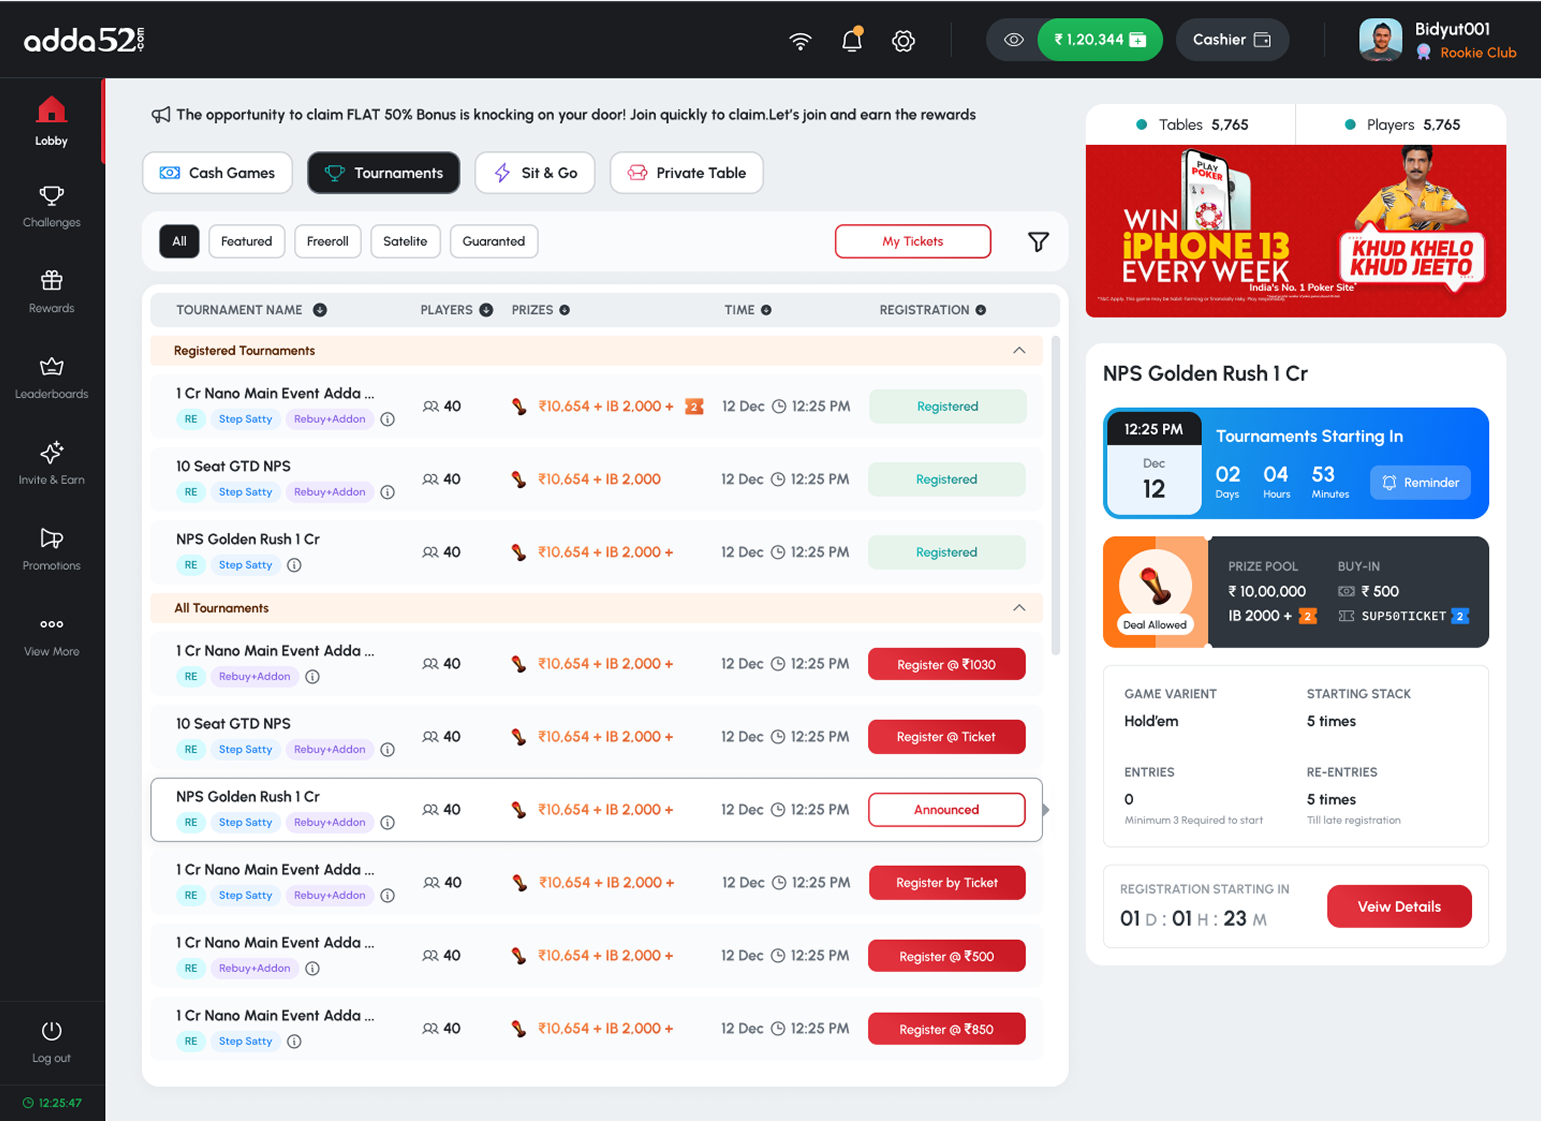Image resolution: width=1541 pixels, height=1121 pixels.
Task: Click Registered button for 10 Seat GTD NPS
Action: click(x=947, y=479)
